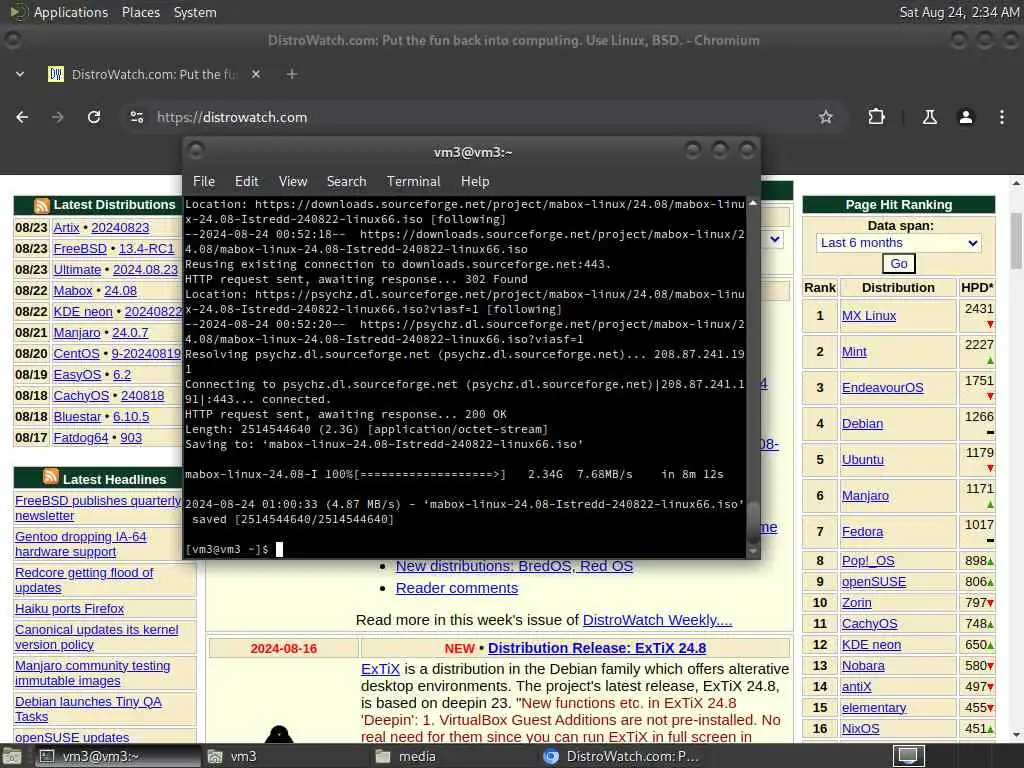Open the Gentoo dropping IA-64 hardware support headline
This screenshot has height=768, width=1024.
[x=80, y=544]
